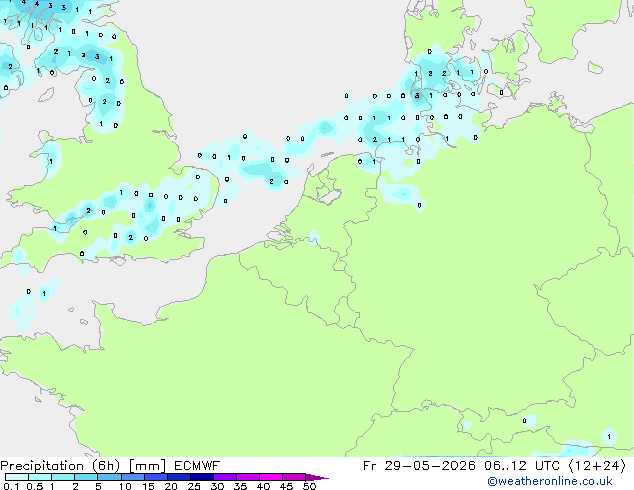
Task: Click the "20" legend scale label
Action: pyautogui.click(x=171, y=486)
